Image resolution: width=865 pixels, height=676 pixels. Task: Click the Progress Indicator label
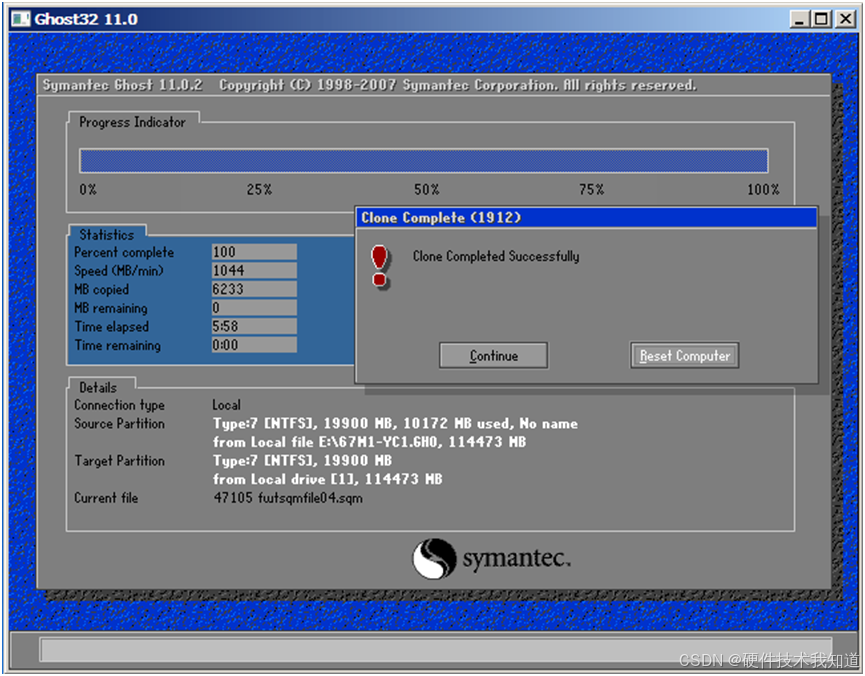[132, 122]
